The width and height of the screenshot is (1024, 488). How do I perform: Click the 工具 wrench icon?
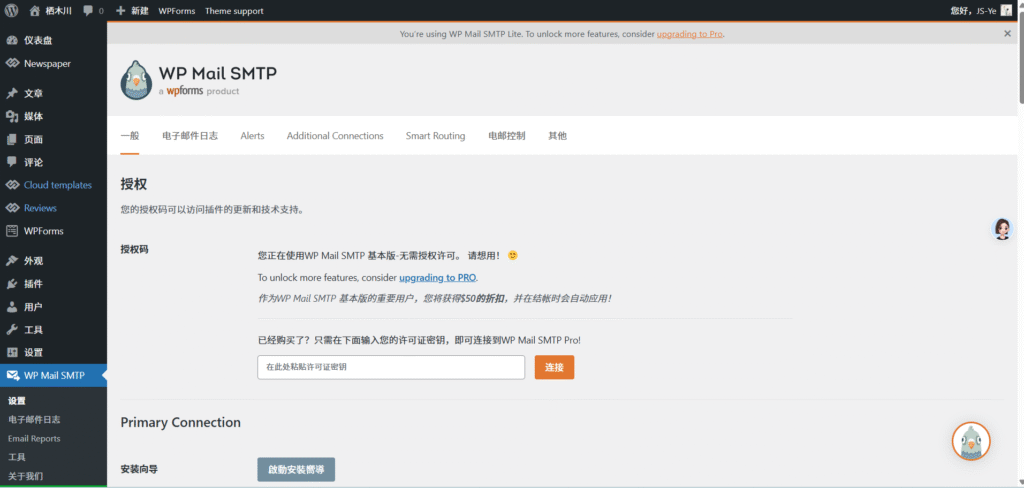pos(12,330)
